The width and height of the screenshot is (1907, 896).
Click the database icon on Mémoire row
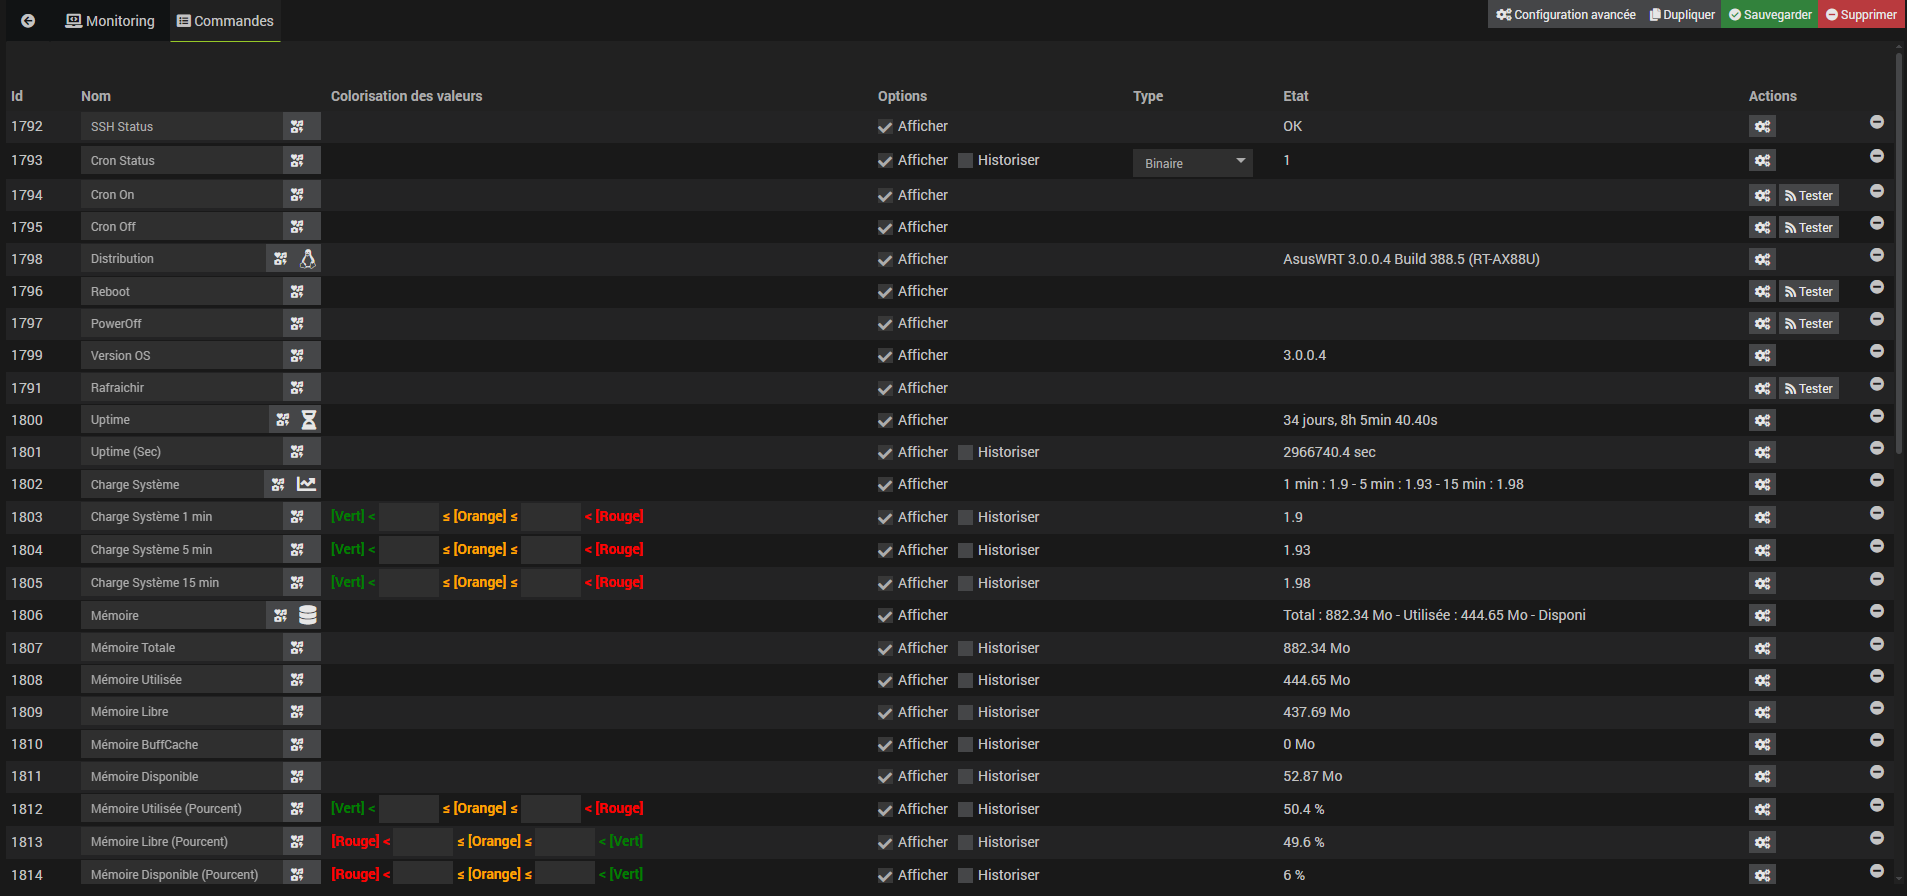coord(308,615)
